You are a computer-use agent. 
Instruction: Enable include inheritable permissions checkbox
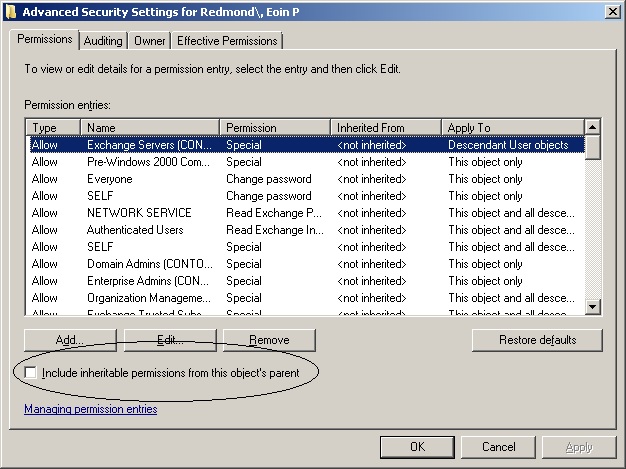coord(31,373)
